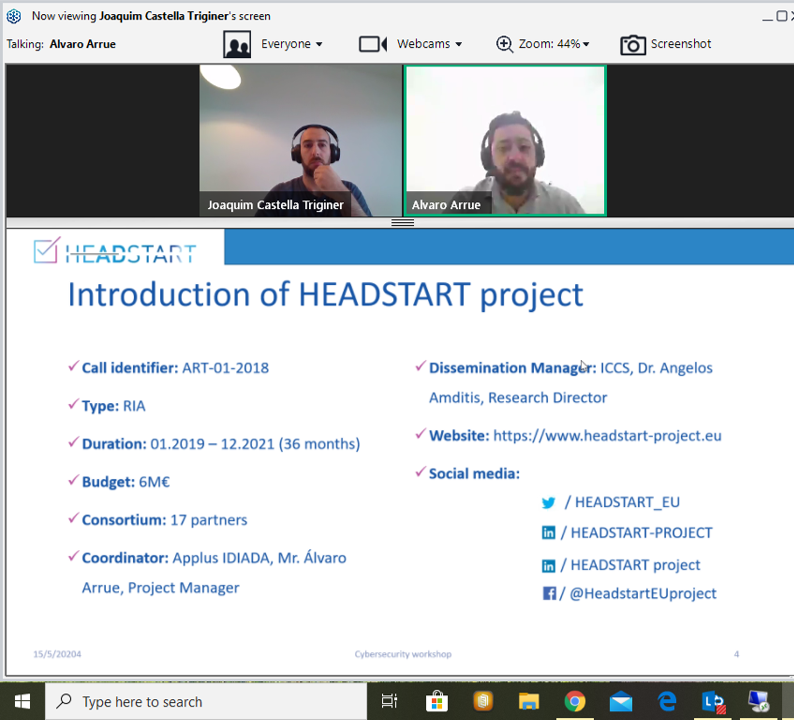
Task: Open the Lync app from taskbar
Action: point(713,701)
